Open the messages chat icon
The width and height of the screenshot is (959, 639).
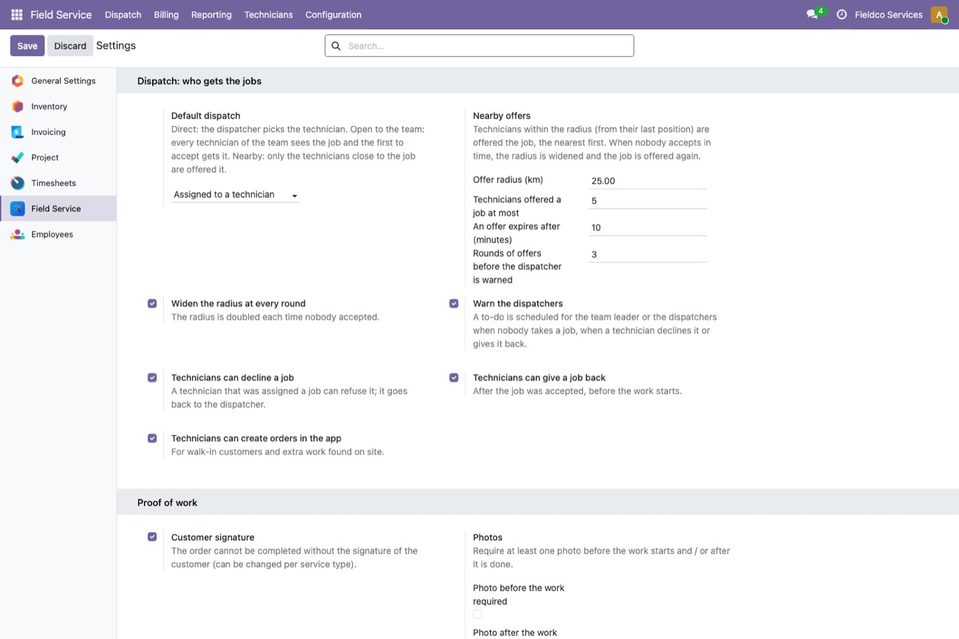tap(812, 14)
